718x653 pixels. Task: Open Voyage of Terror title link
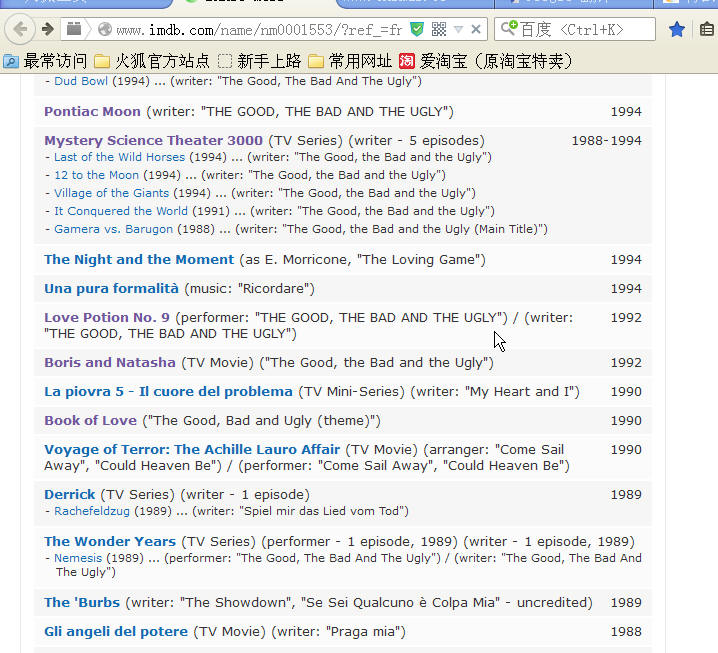pos(192,449)
